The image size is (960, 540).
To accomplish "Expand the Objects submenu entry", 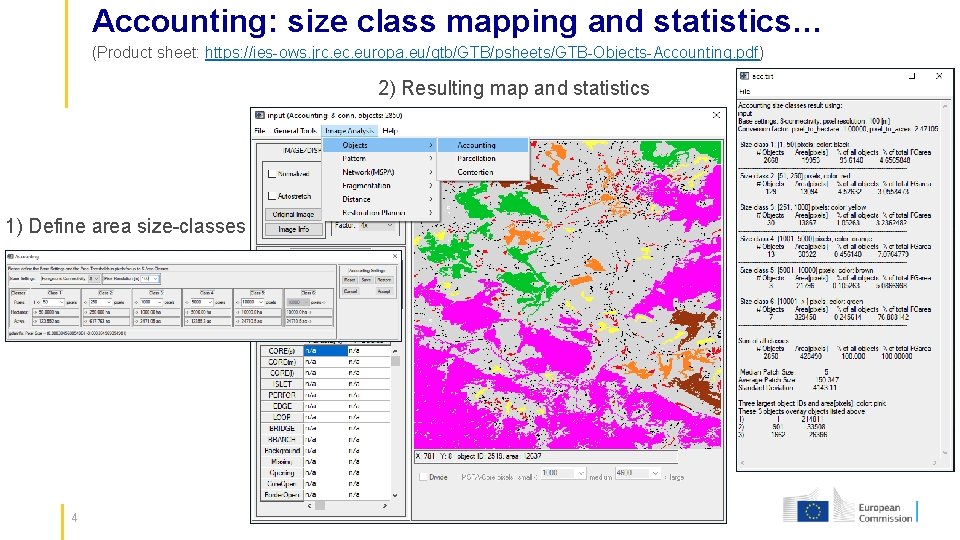I will coord(380,145).
